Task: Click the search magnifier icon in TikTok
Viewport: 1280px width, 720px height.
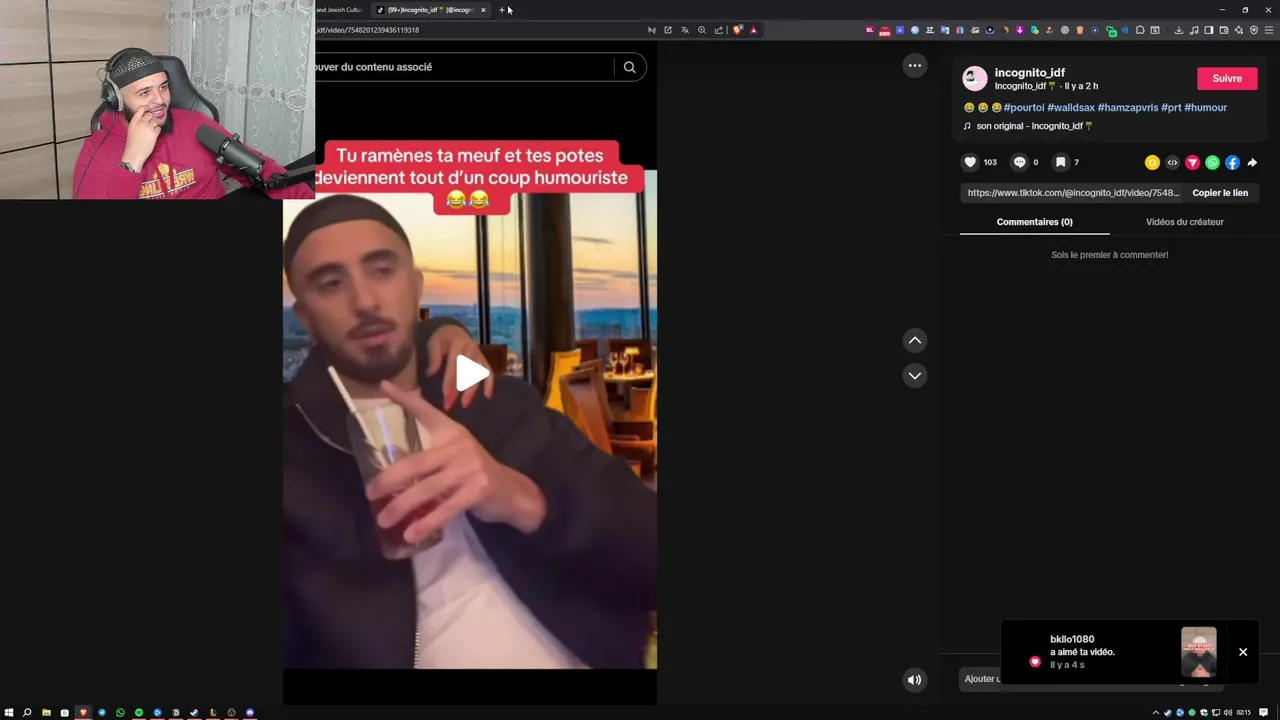Action: click(629, 67)
